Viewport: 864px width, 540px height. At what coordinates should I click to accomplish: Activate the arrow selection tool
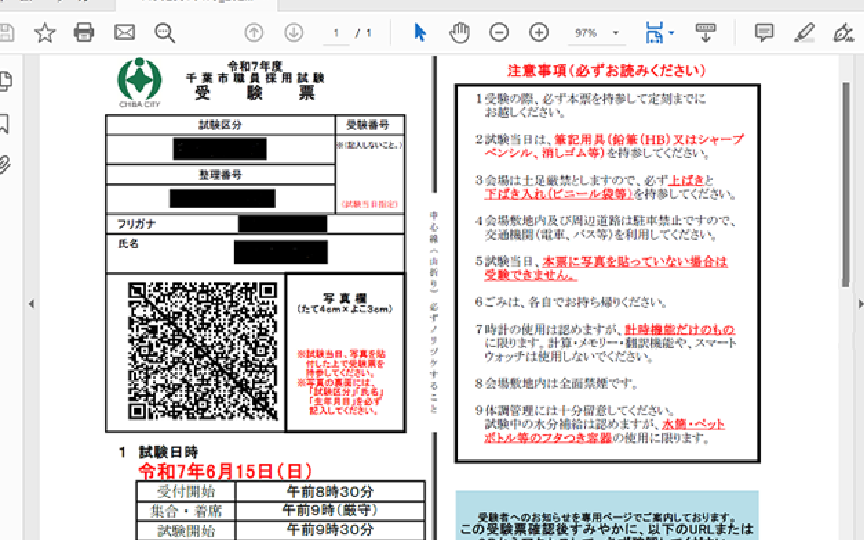(x=420, y=33)
